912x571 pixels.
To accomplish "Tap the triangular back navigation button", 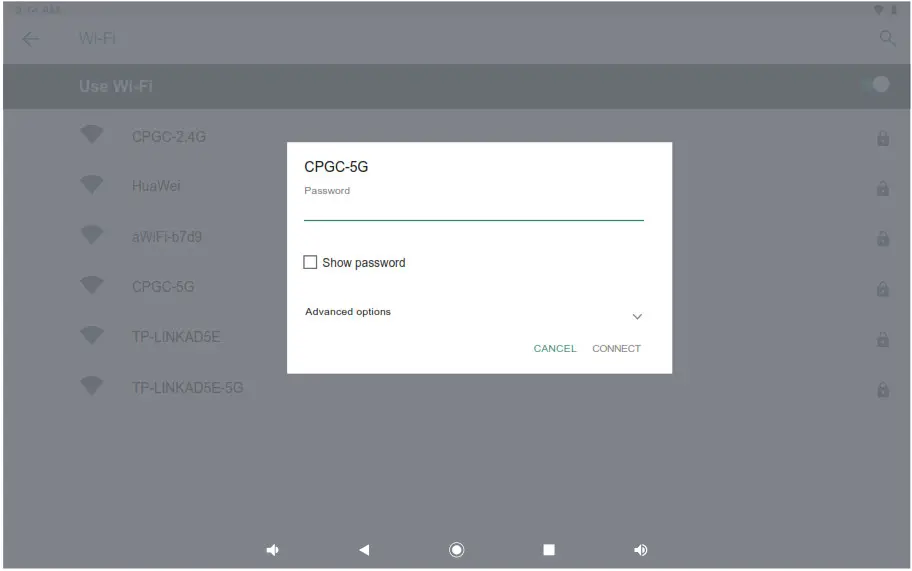I will point(364,549).
